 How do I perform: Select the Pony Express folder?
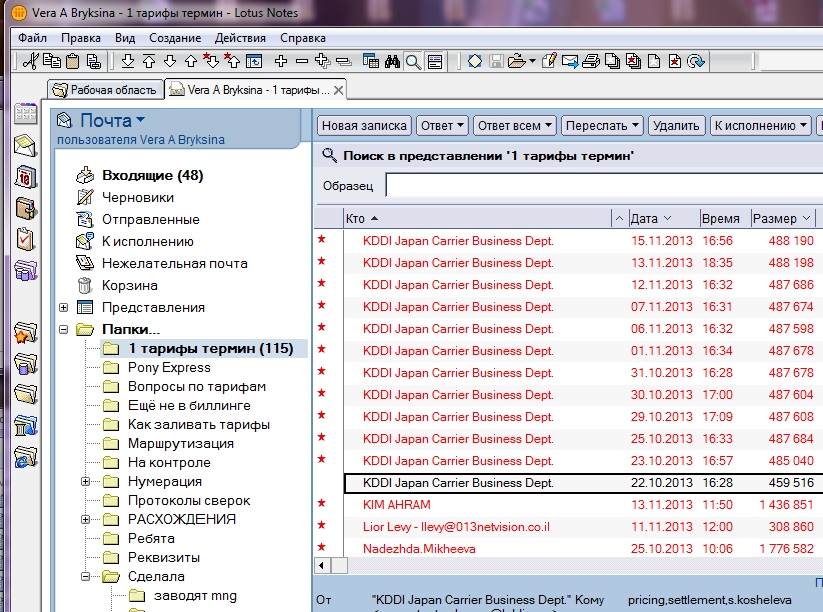coord(169,367)
